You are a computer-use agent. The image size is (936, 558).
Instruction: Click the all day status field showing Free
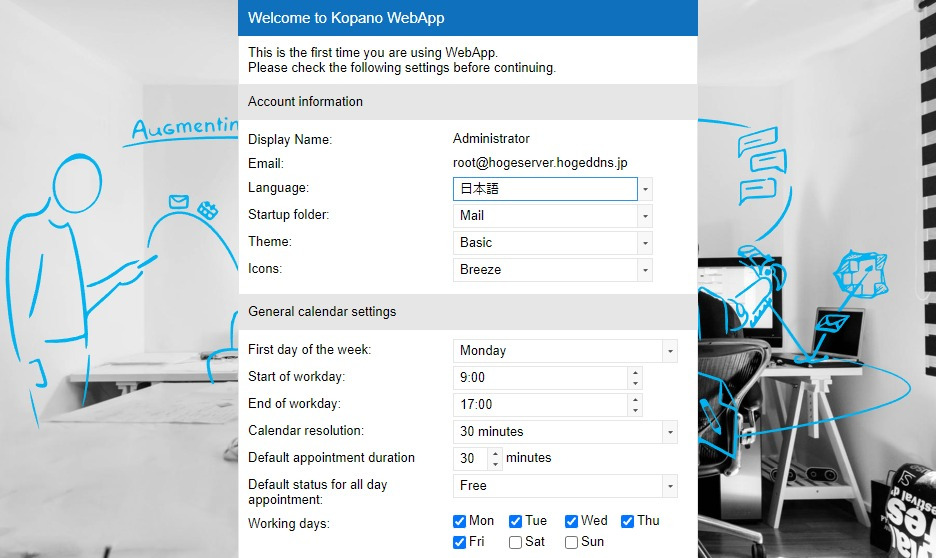[558, 486]
